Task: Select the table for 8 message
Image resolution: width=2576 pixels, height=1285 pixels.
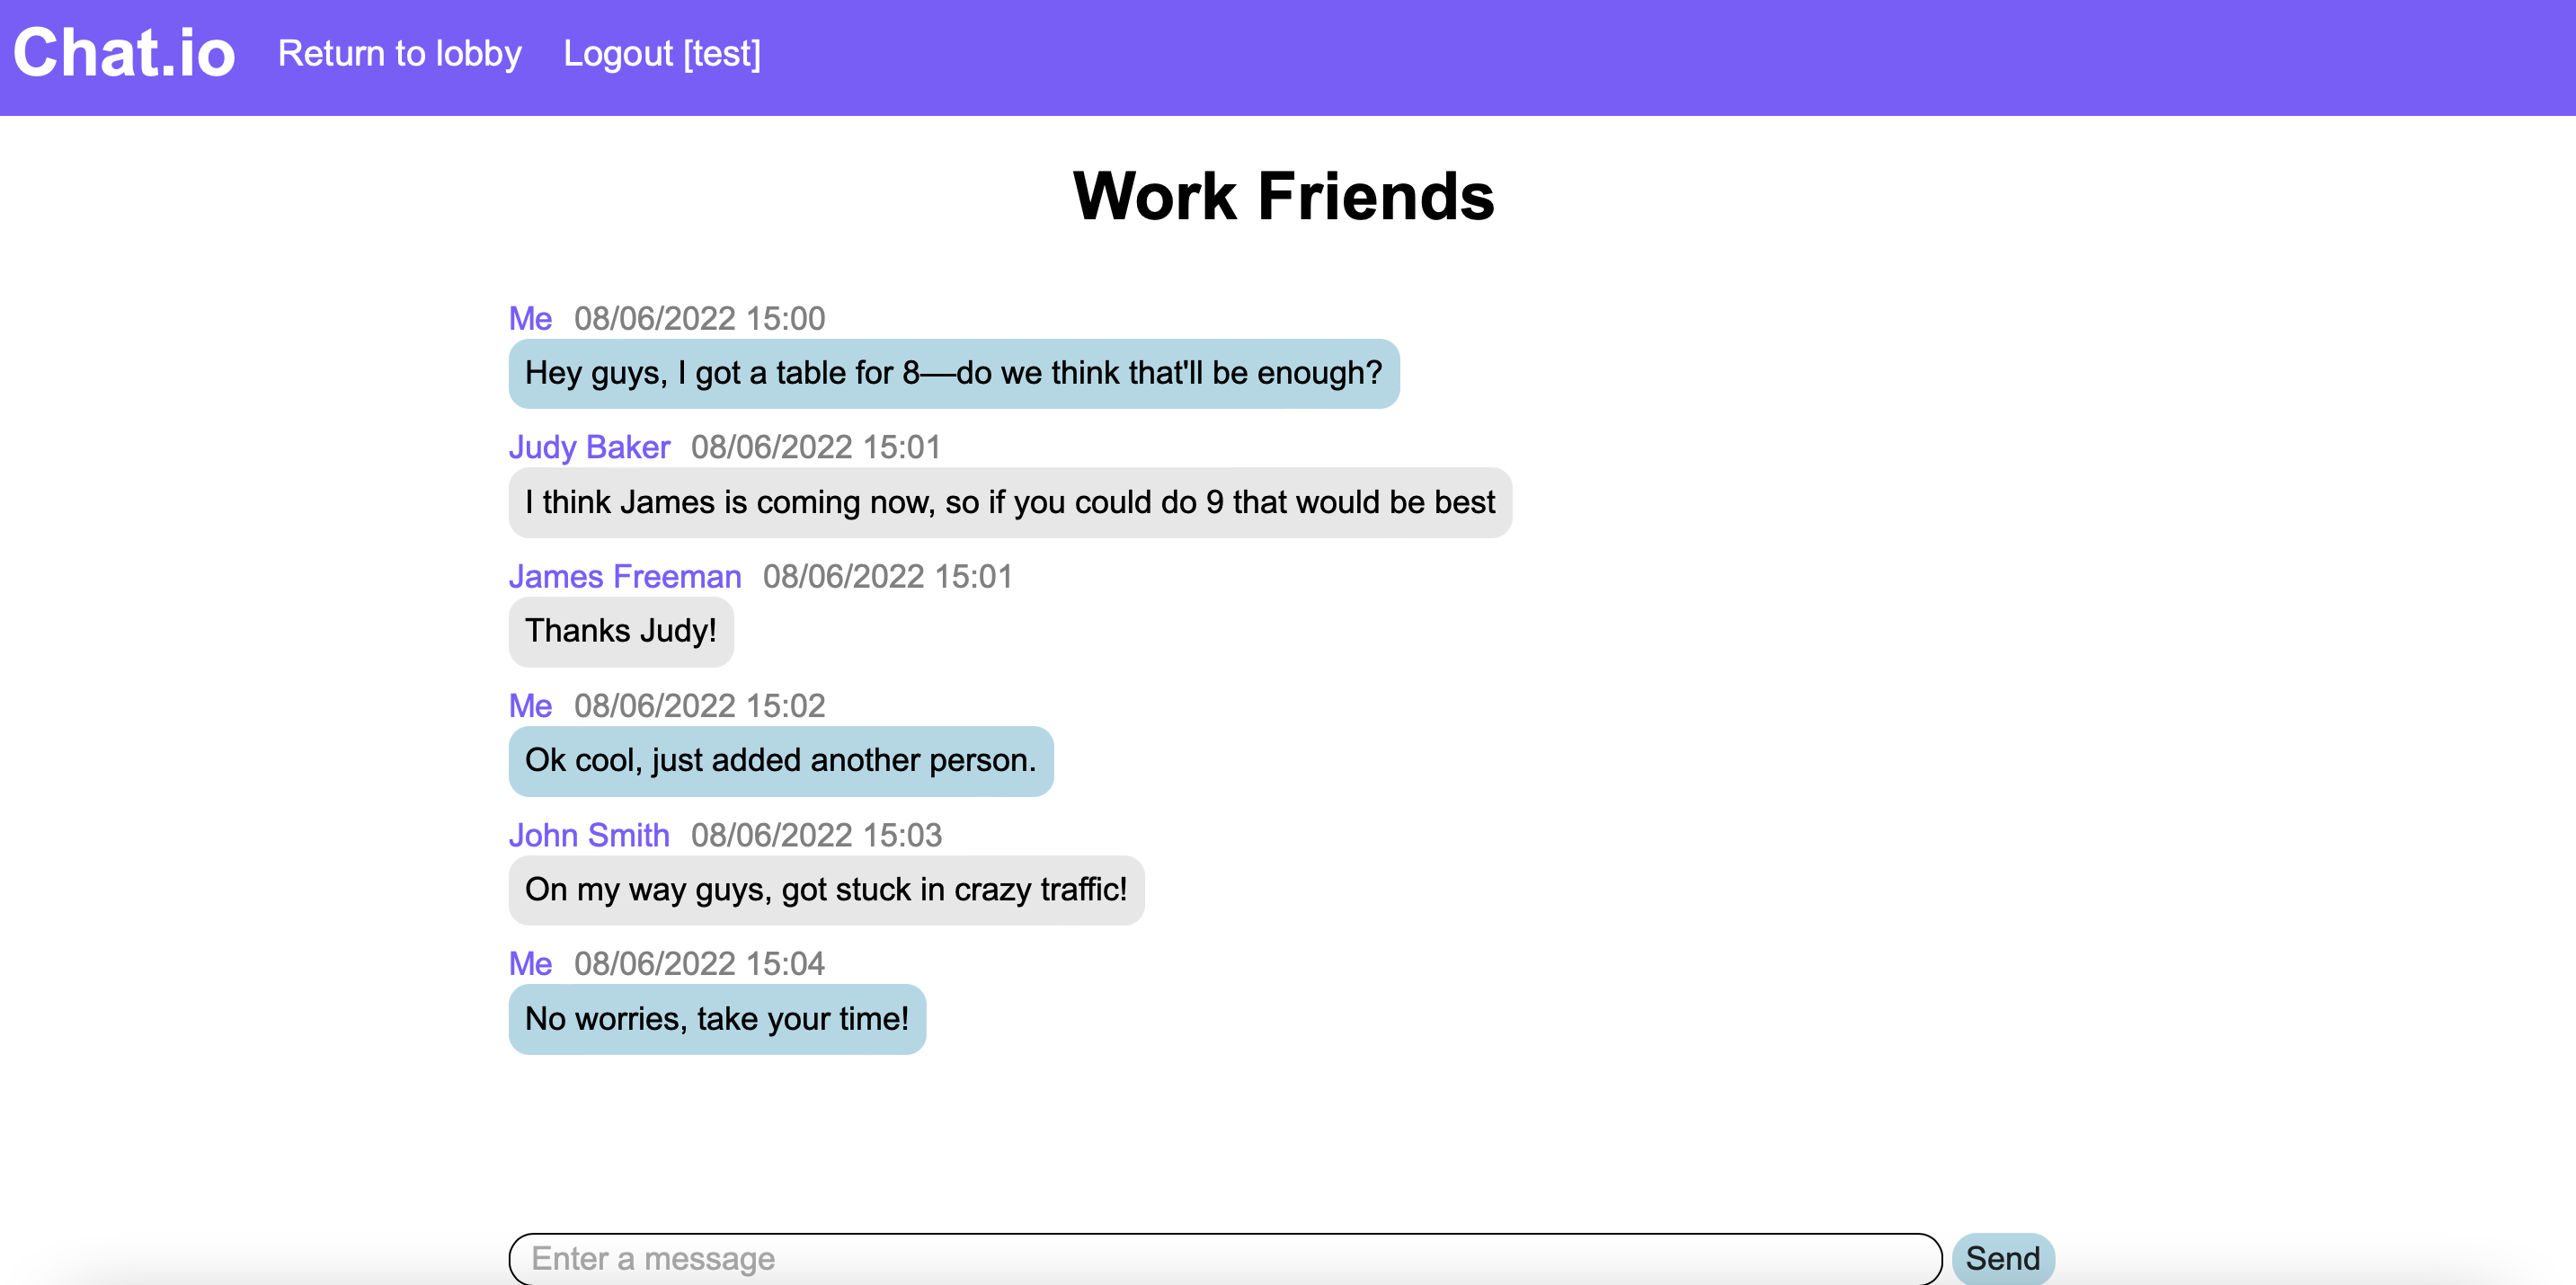Action: [x=953, y=373]
